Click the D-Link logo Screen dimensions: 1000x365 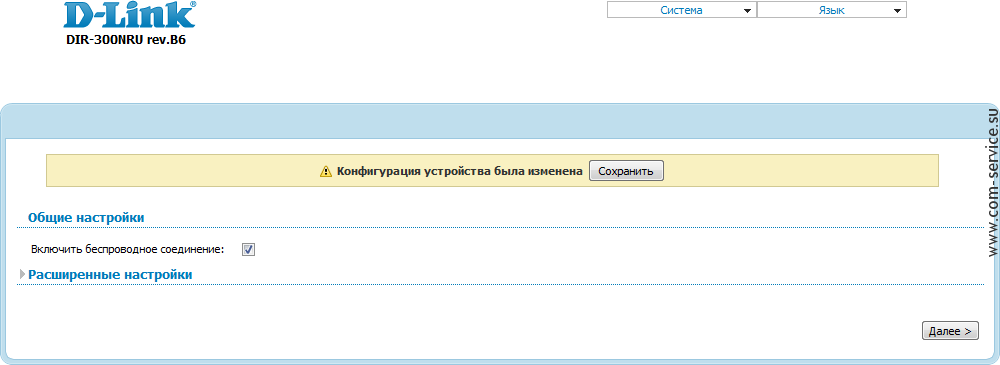pos(129,15)
